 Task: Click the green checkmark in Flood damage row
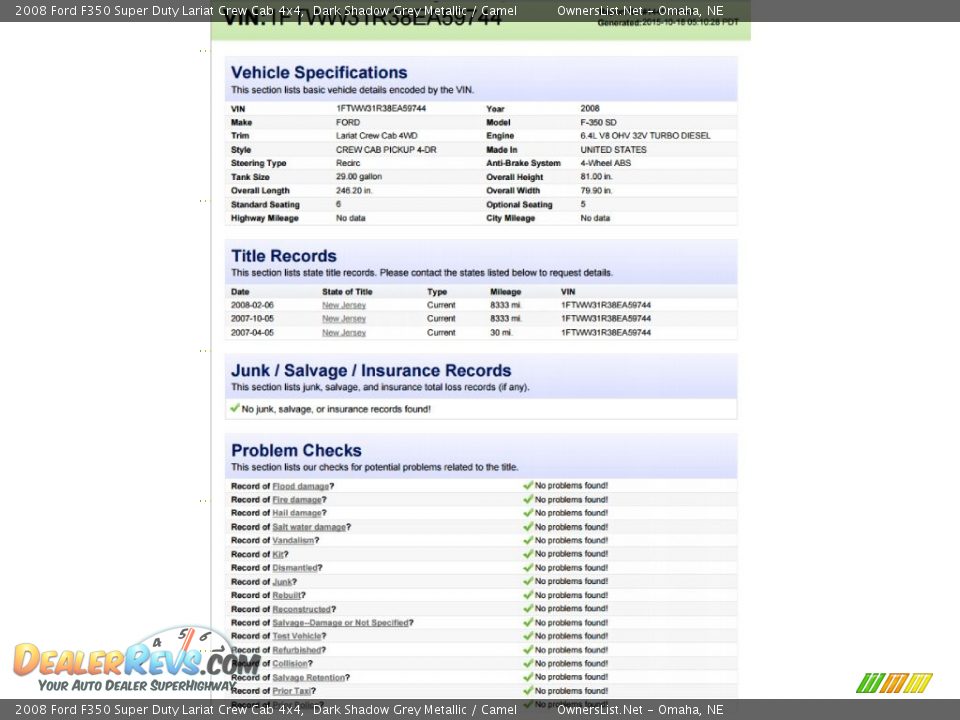click(x=528, y=486)
